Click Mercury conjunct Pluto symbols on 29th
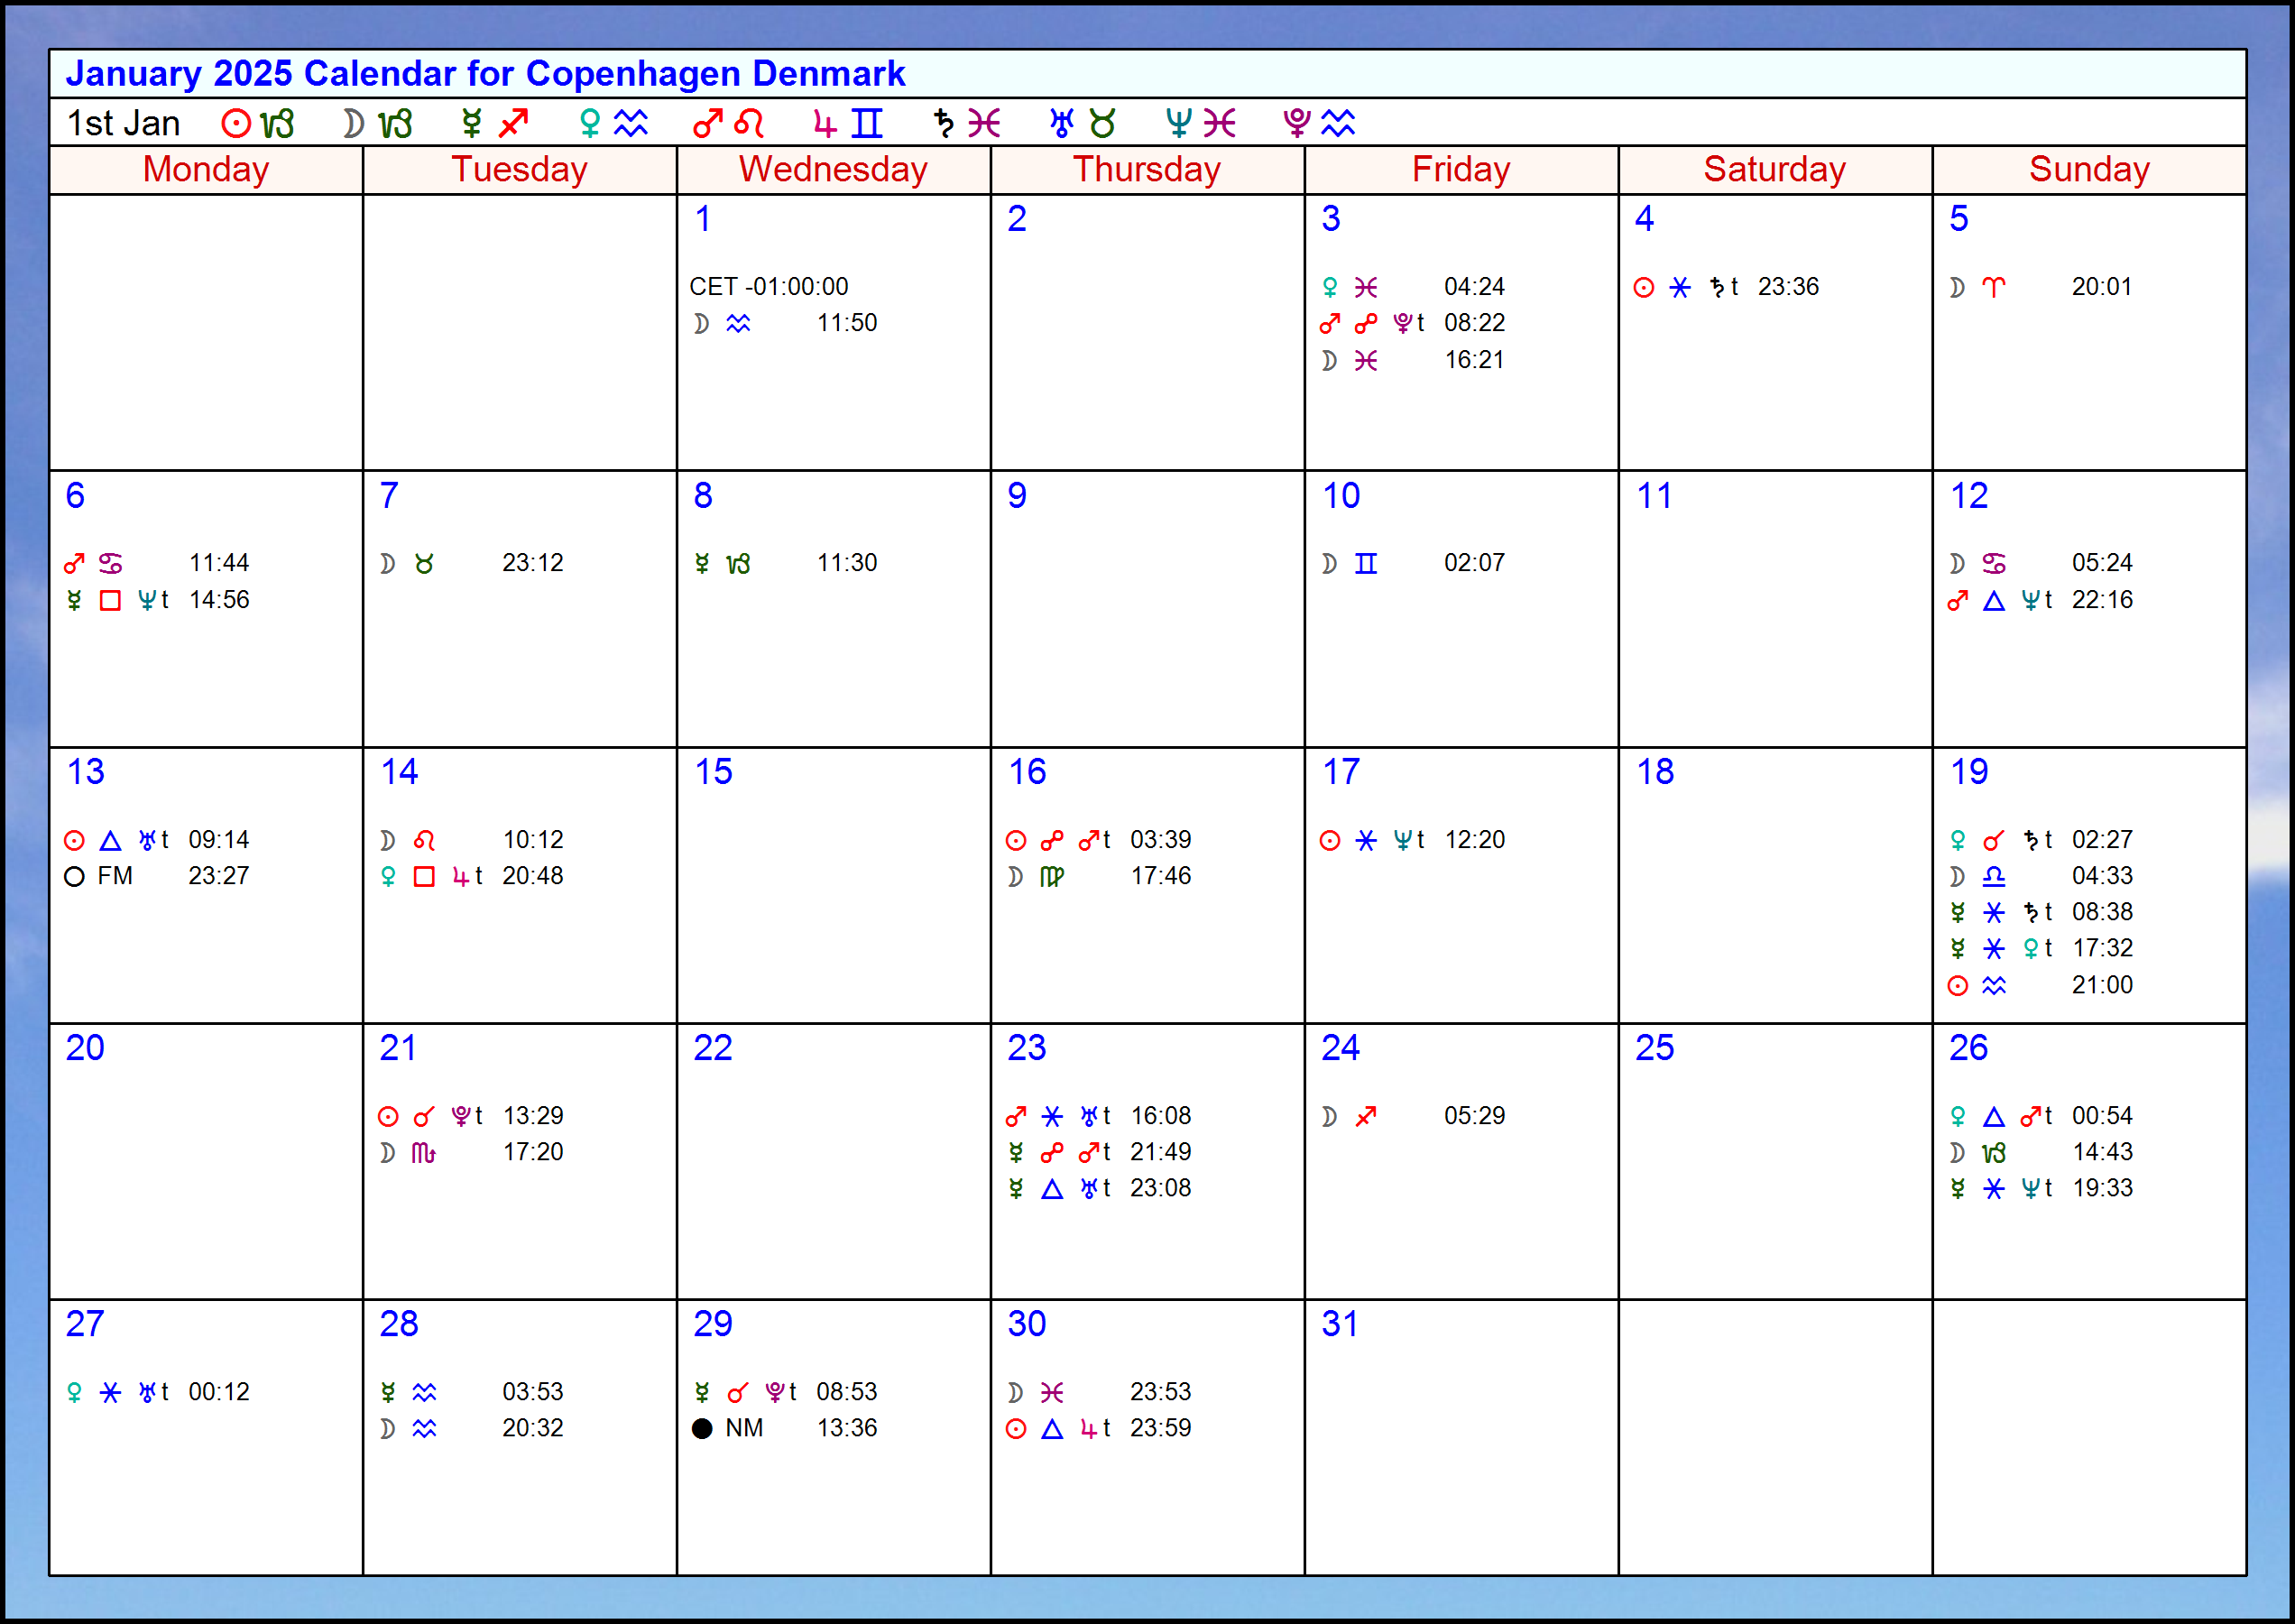Image resolution: width=2295 pixels, height=1624 pixels. click(745, 1393)
